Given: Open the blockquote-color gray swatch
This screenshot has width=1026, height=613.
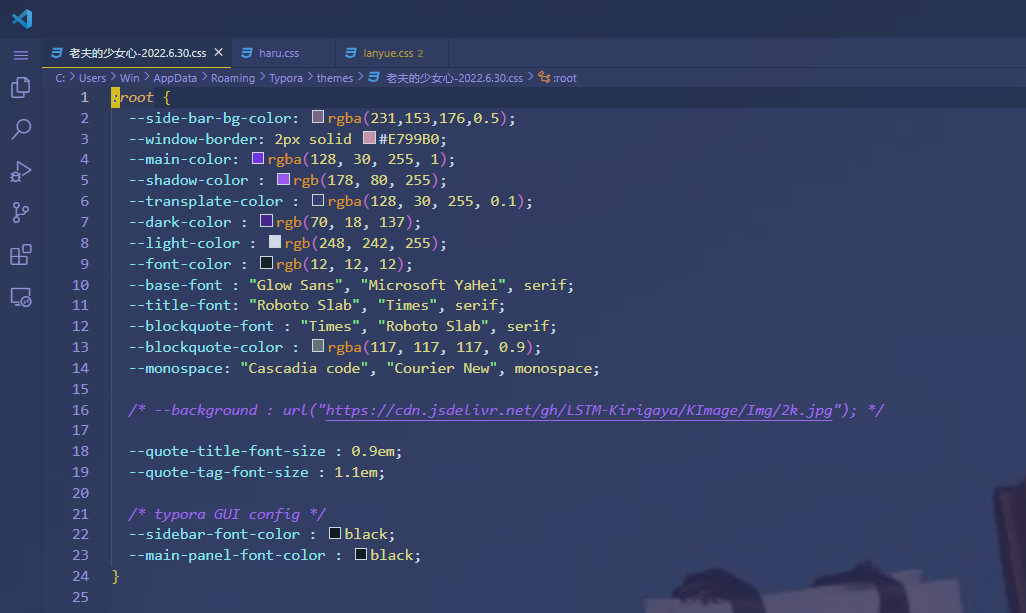Looking at the screenshot, I should click(318, 346).
